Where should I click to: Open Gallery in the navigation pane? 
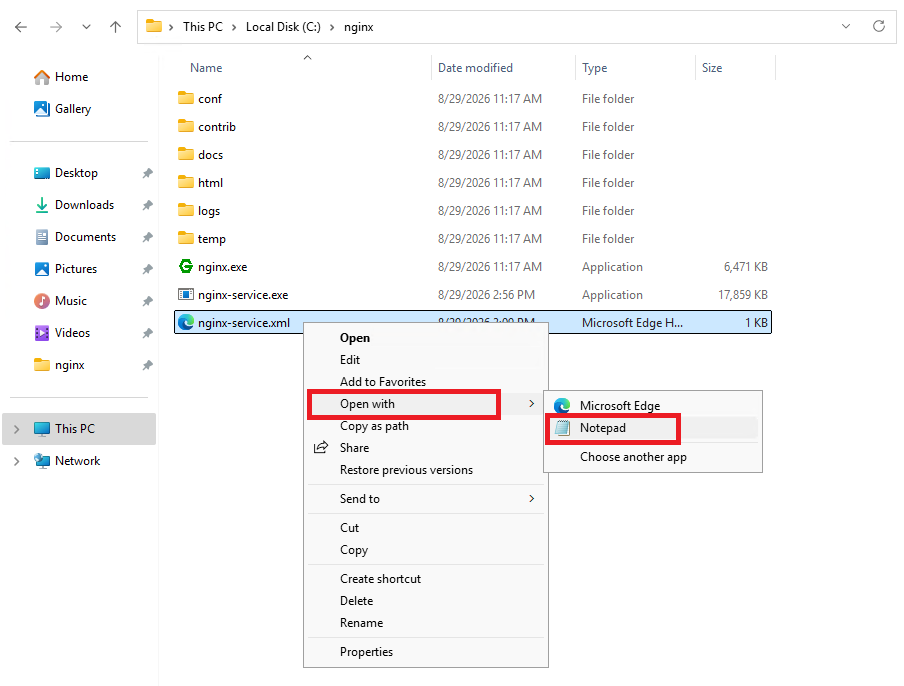click(x=62, y=108)
